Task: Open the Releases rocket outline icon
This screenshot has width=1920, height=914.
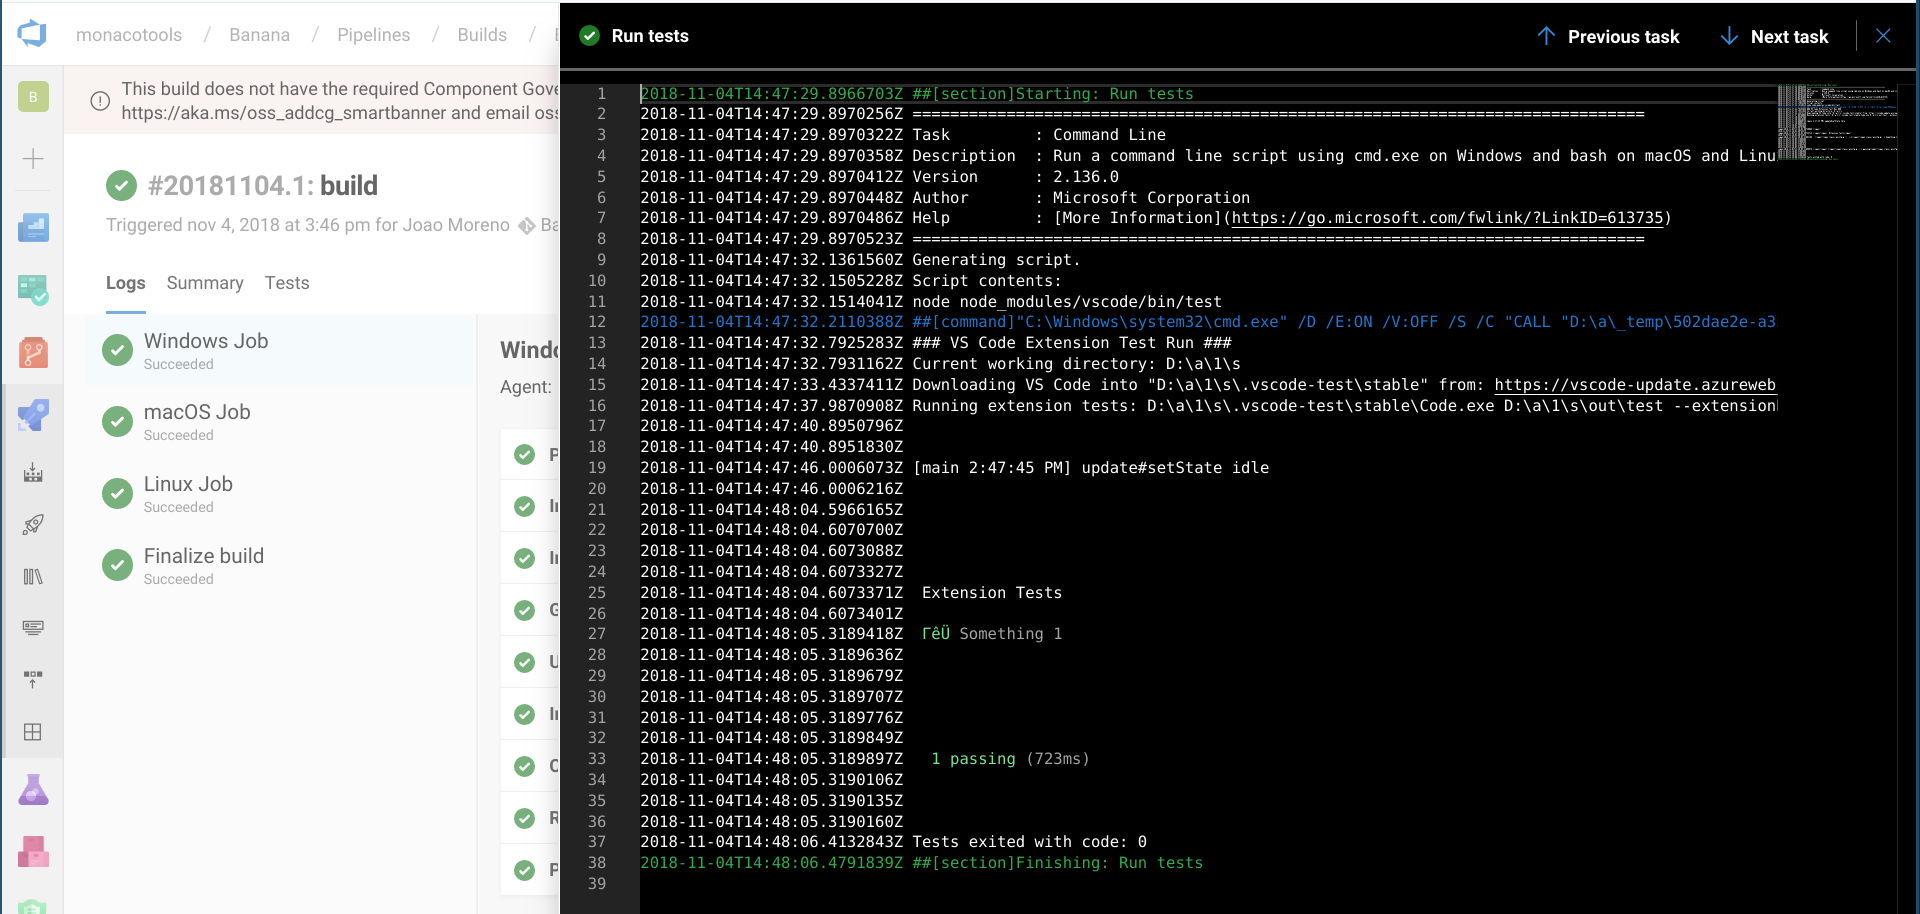Action: (33, 524)
